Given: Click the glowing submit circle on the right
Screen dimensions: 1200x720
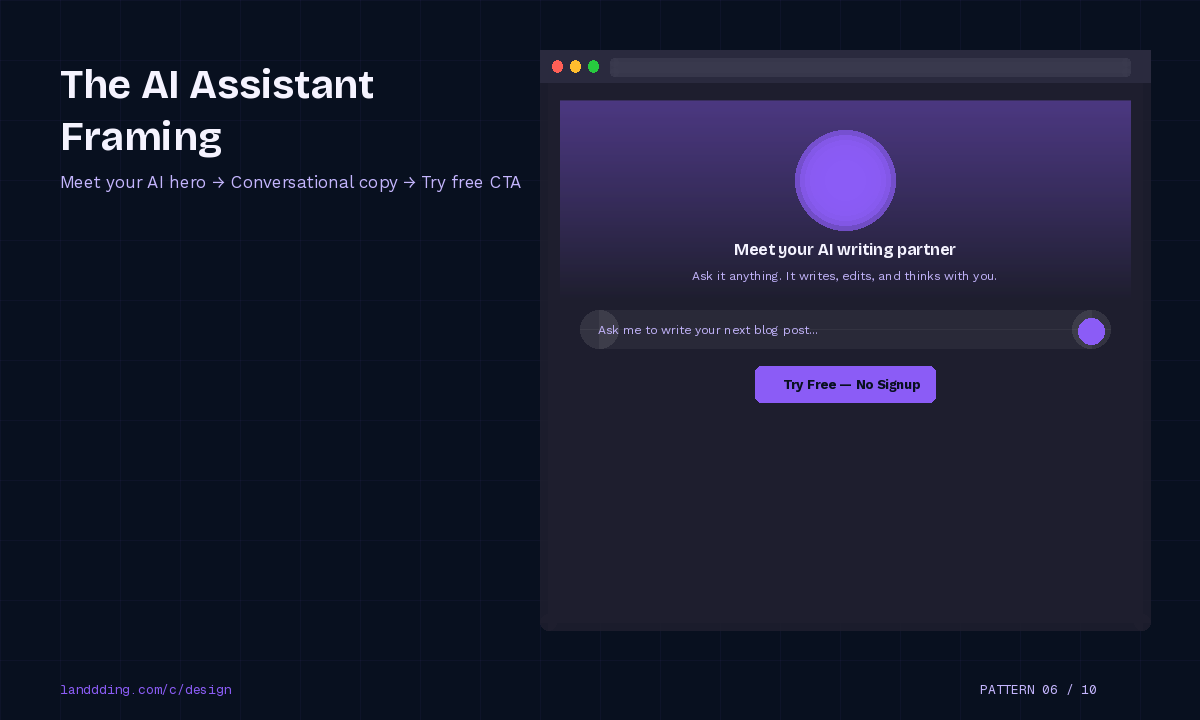Looking at the screenshot, I should pyautogui.click(x=1091, y=330).
